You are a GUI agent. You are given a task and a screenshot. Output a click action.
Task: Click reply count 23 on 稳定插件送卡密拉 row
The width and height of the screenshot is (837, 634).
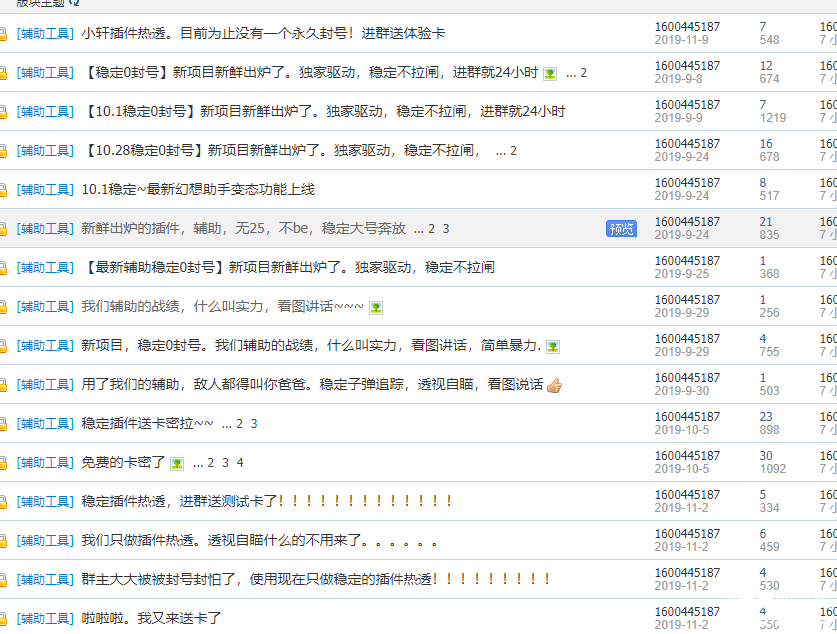click(766, 417)
